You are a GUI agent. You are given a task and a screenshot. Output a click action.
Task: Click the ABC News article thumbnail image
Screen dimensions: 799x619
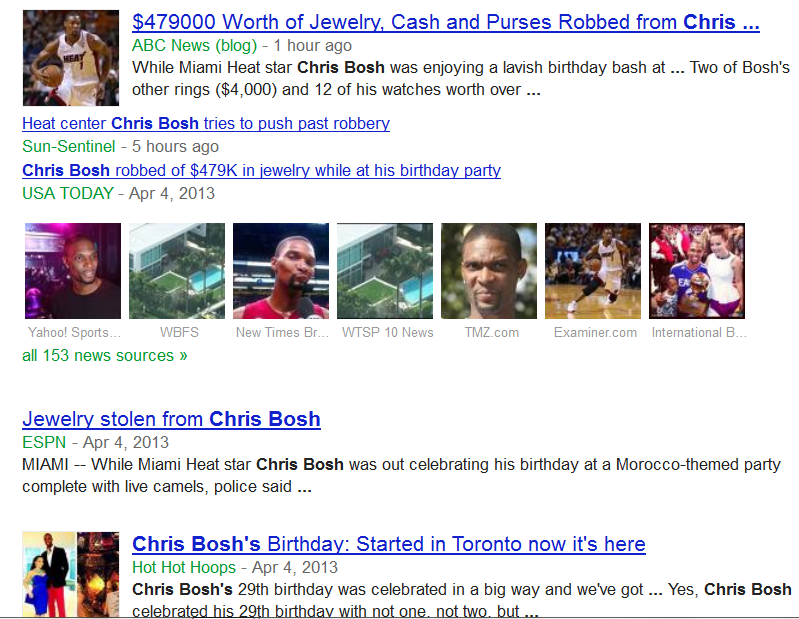click(x=71, y=58)
